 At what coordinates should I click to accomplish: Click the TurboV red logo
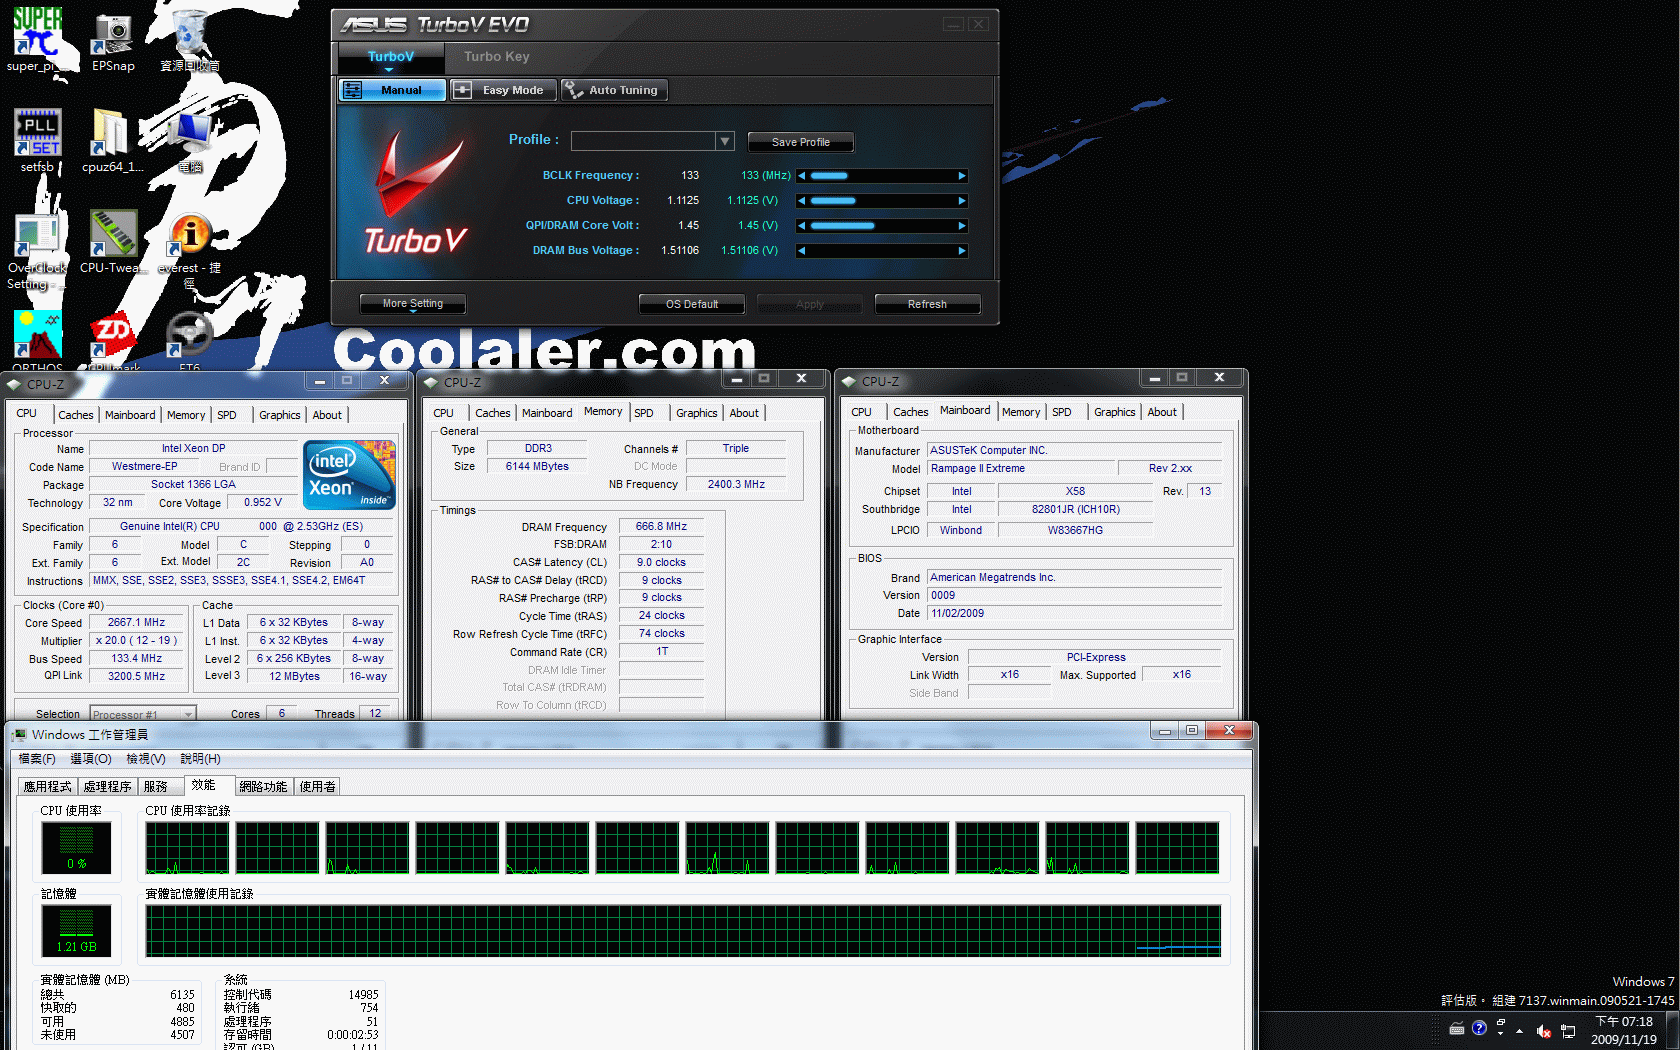417,195
